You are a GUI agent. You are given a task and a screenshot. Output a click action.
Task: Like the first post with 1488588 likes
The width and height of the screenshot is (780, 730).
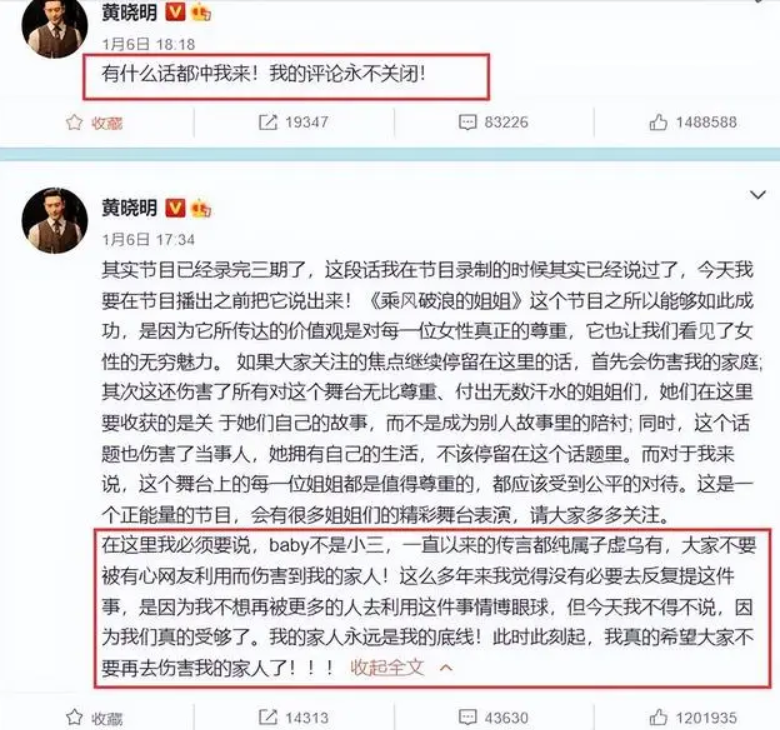pos(658,122)
